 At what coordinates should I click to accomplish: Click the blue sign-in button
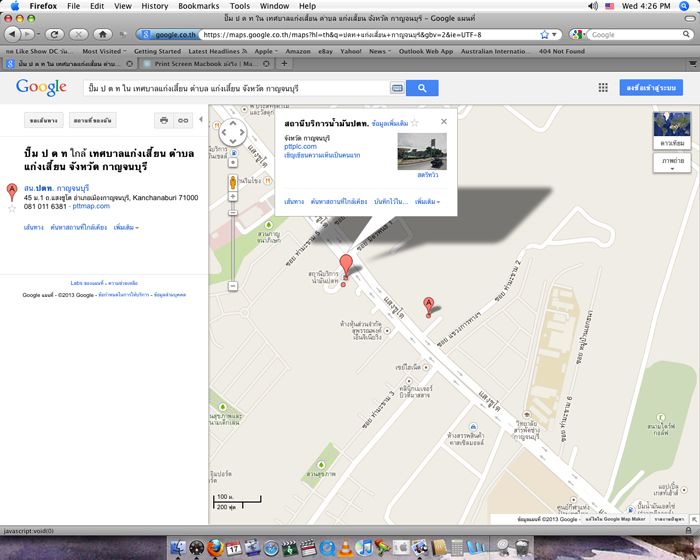point(650,89)
